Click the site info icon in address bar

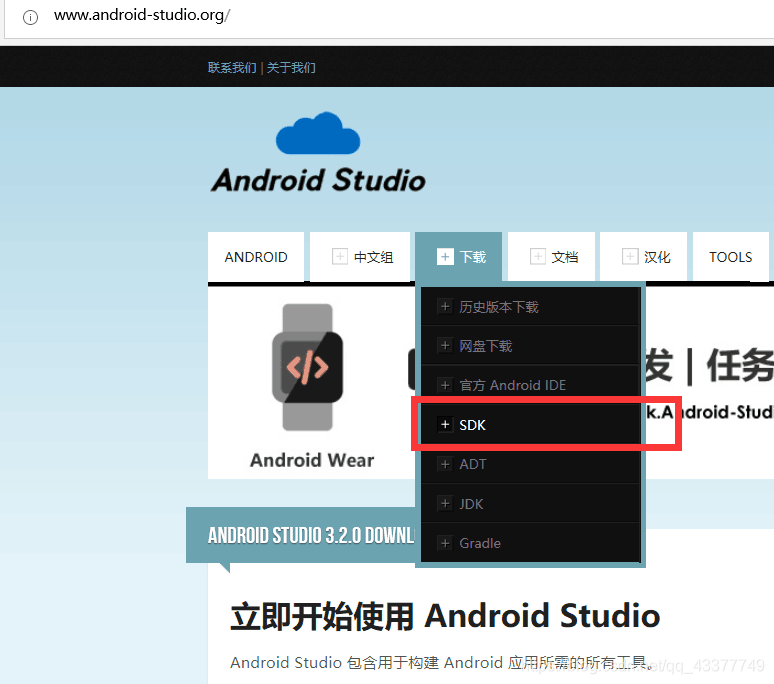tap(30, 17)
